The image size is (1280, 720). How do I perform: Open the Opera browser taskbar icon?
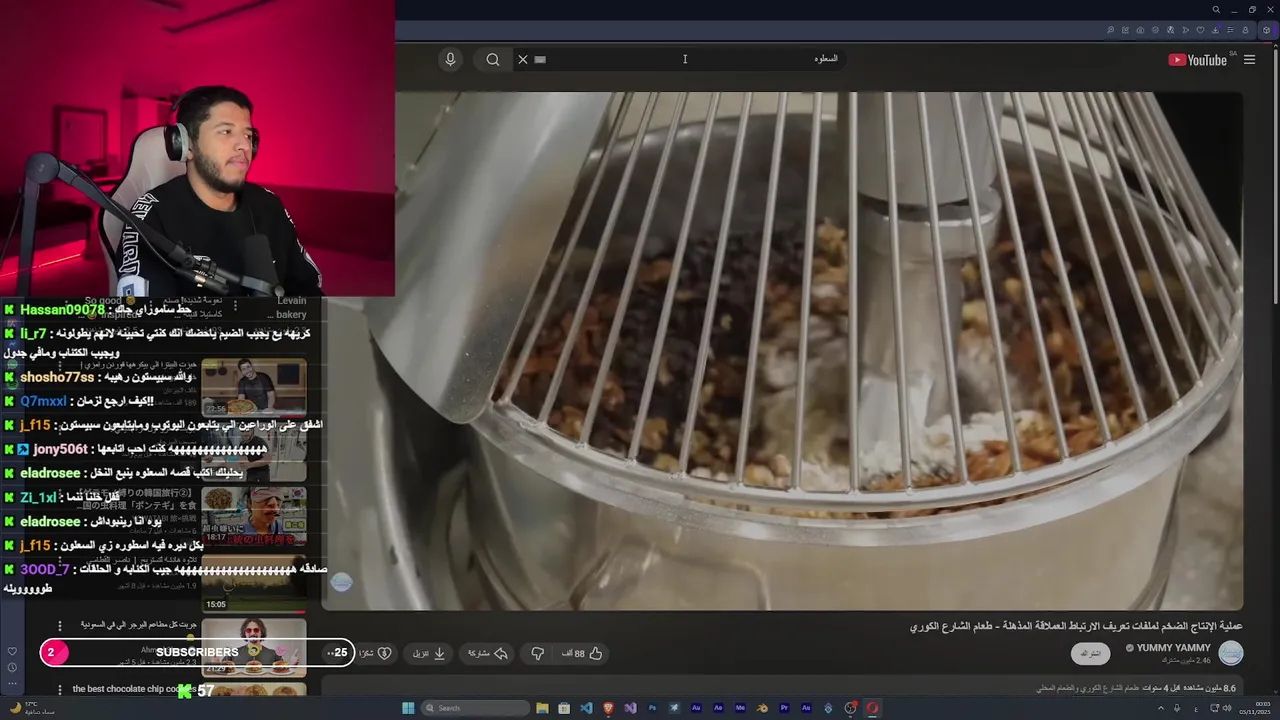tap(872, 708)
